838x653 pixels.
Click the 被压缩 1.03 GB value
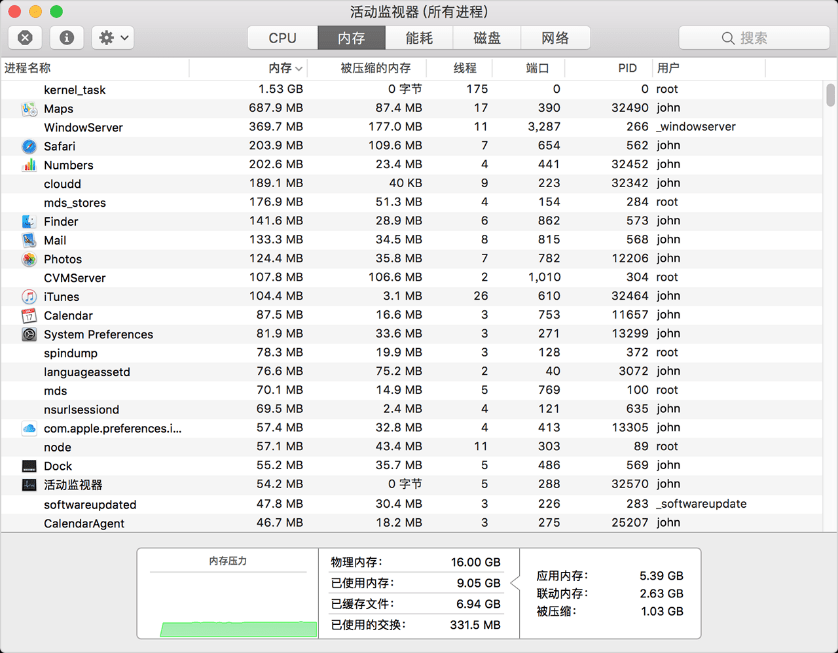click(x=662, y=611)
